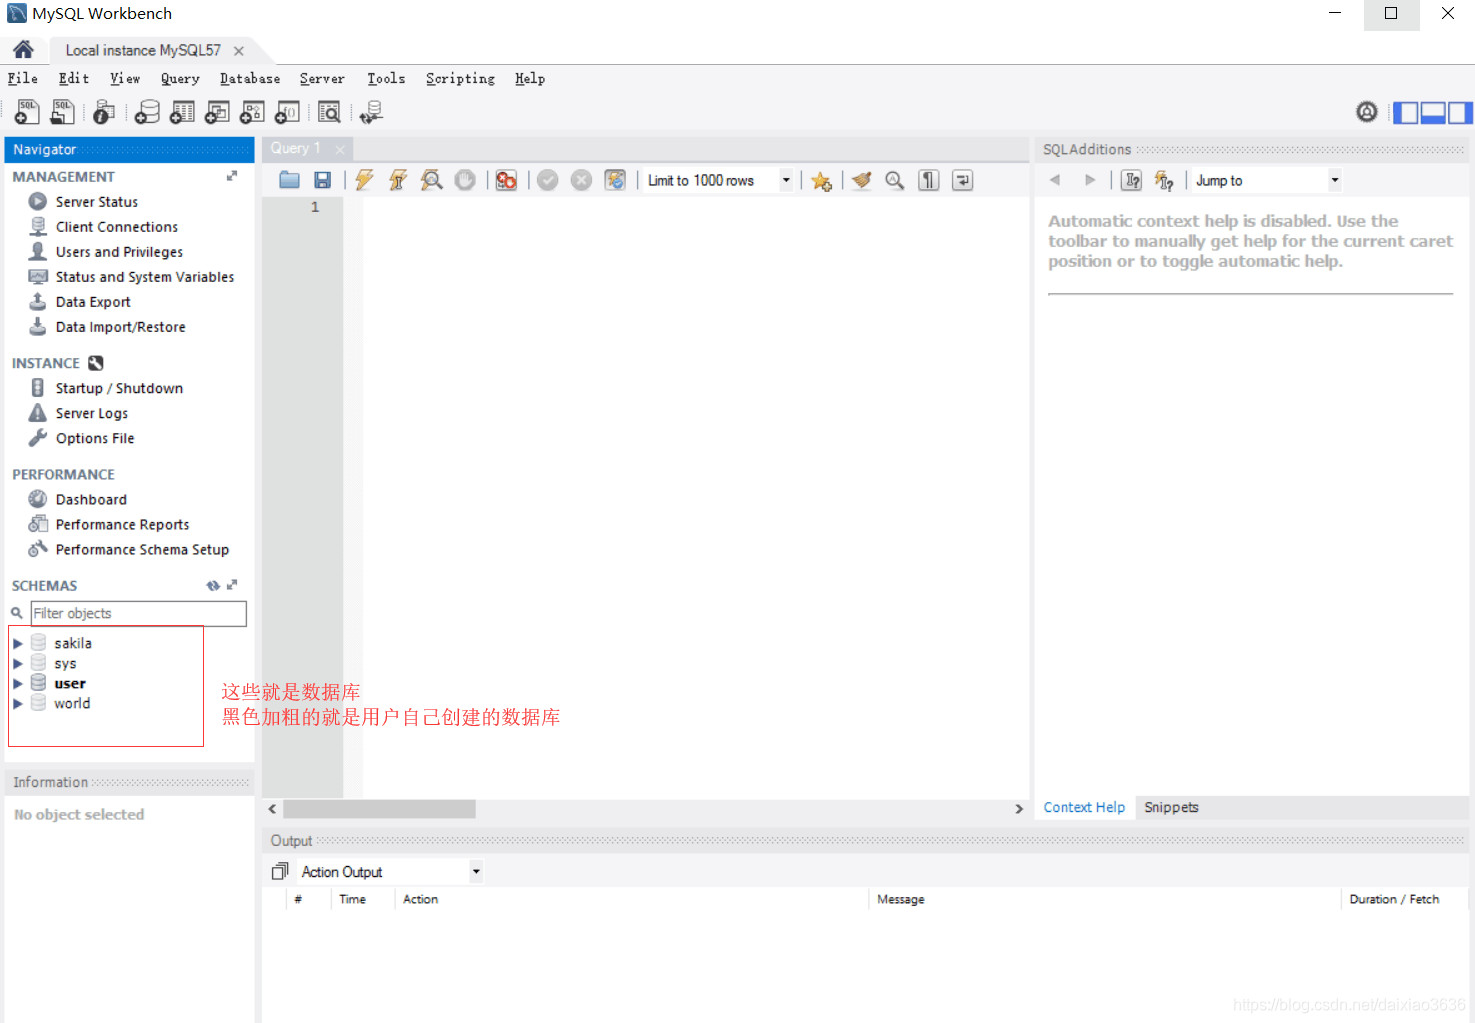
Task: Focus the Filter objects search field
Action: 138,614
